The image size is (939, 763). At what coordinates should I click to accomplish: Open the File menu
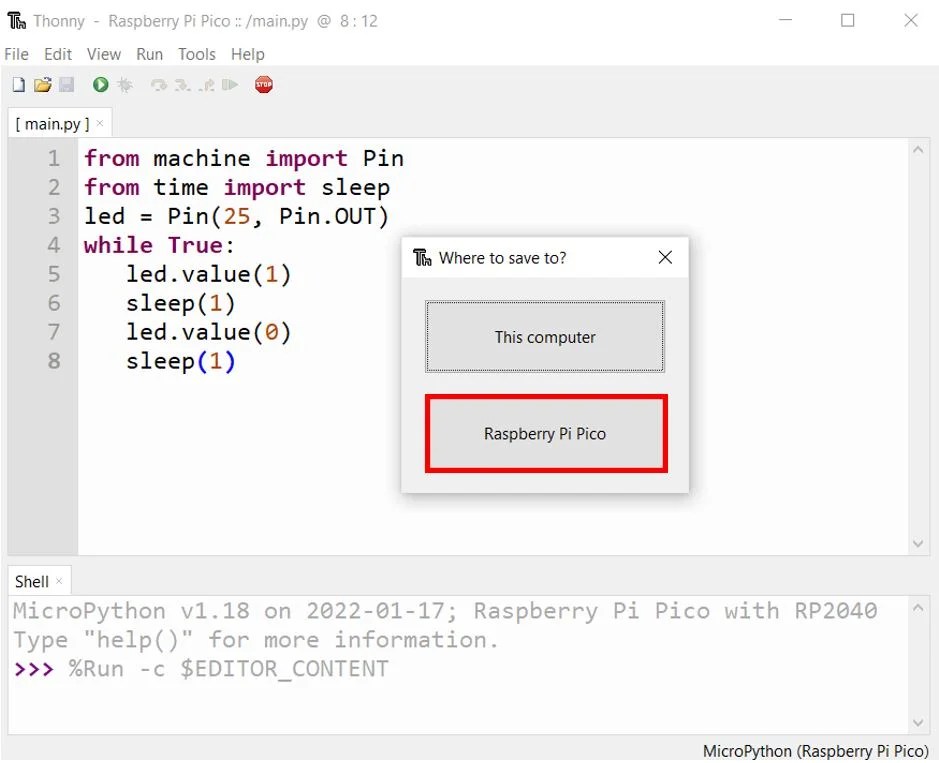16,54
